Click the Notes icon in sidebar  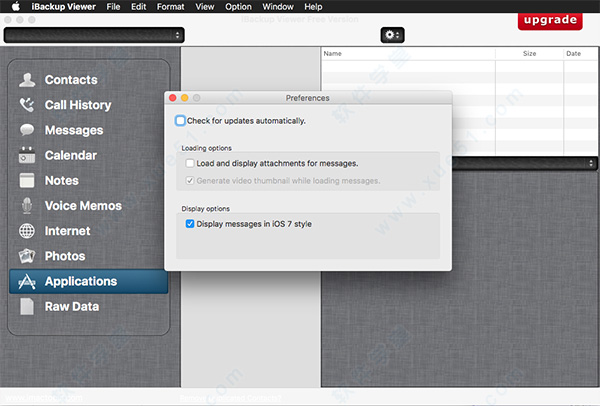(27, 180)
